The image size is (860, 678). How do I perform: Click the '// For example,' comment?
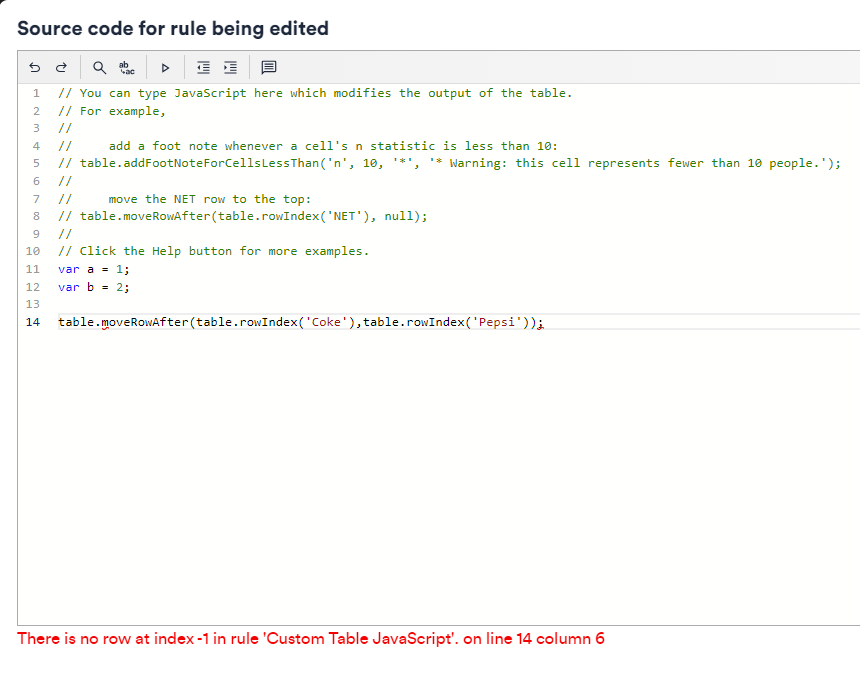tap(112, 111)
